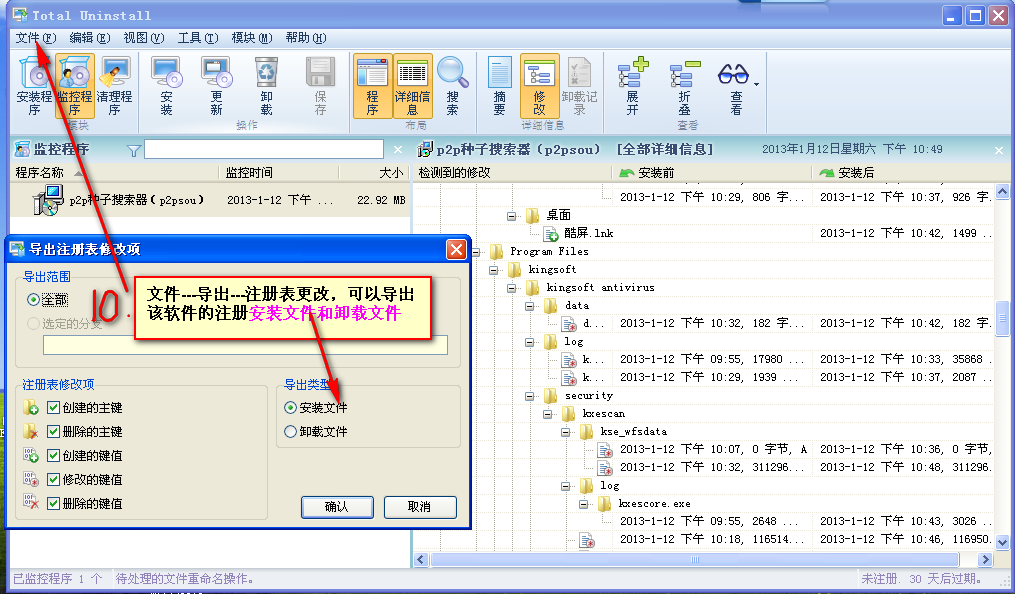Open the 工具(T) menu

click(198, 38)
